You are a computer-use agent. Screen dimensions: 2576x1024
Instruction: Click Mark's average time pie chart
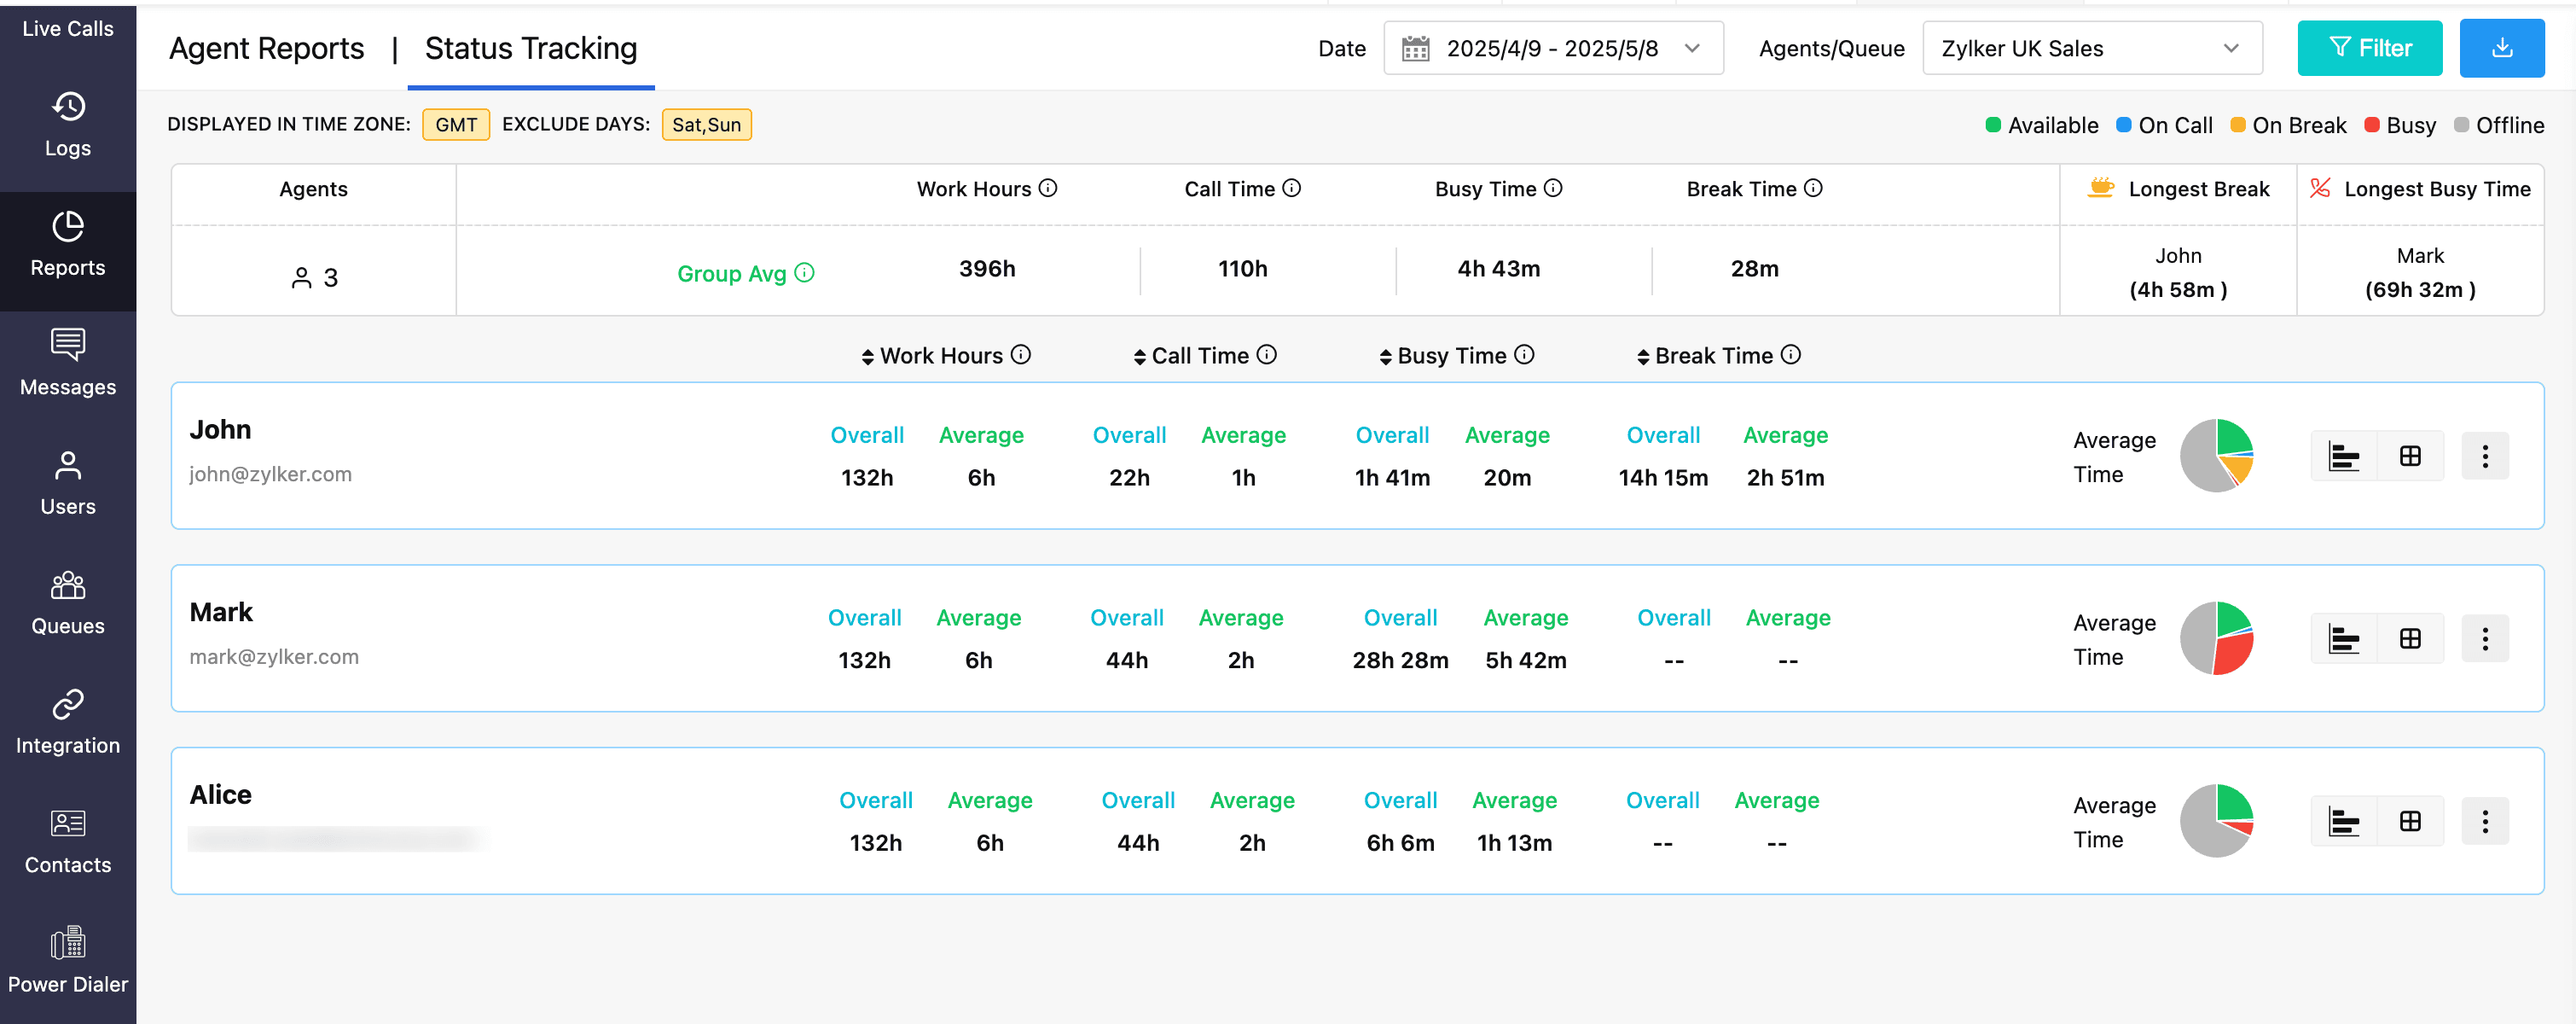tap(2216, 639)
